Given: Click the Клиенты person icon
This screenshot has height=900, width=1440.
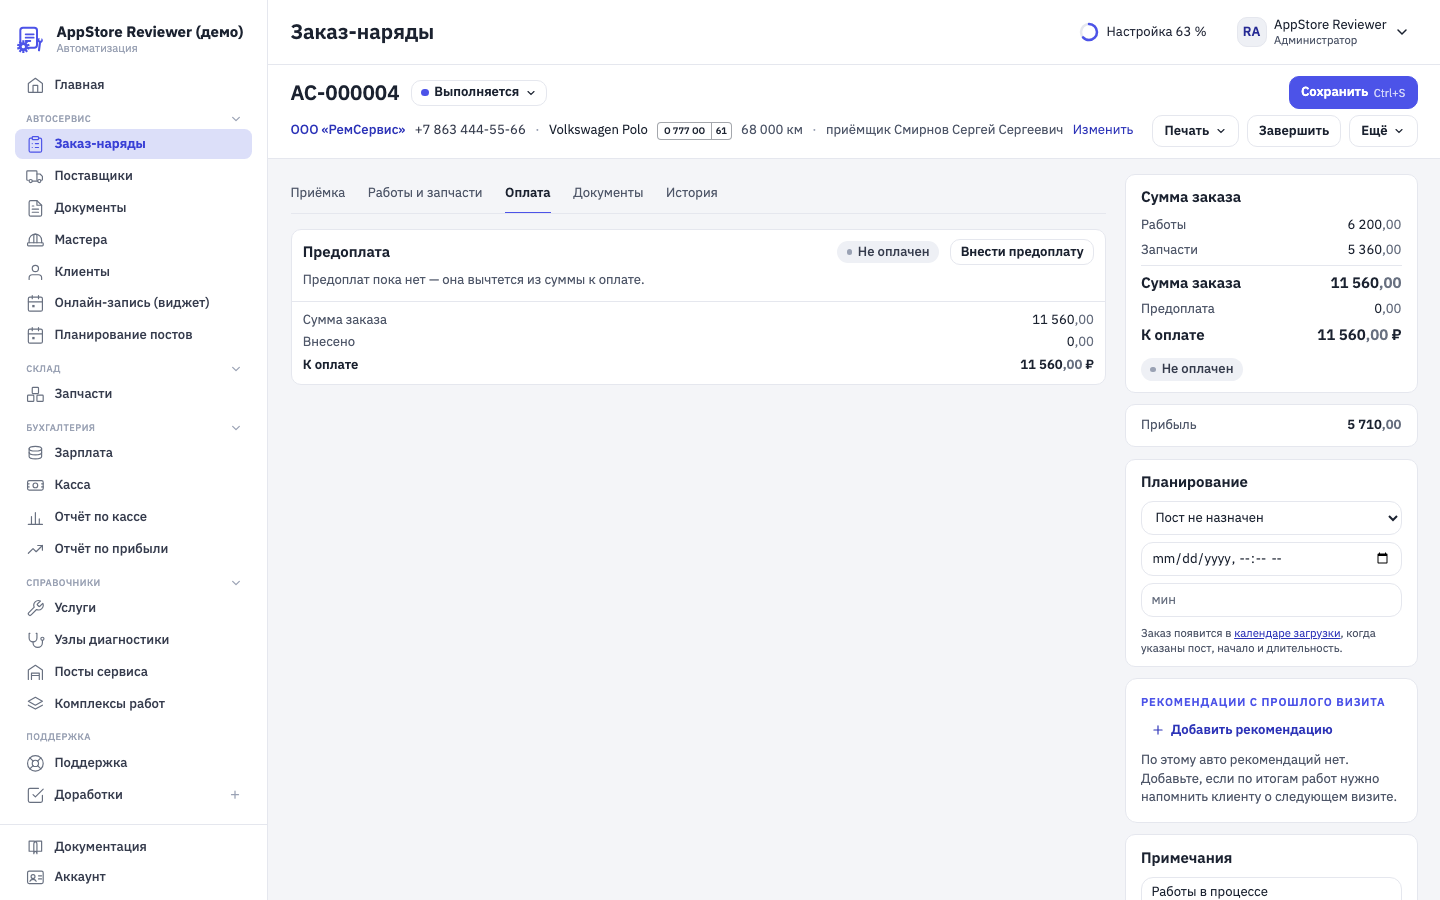Looking at the screenshot, I should click(x=35, y=272).
